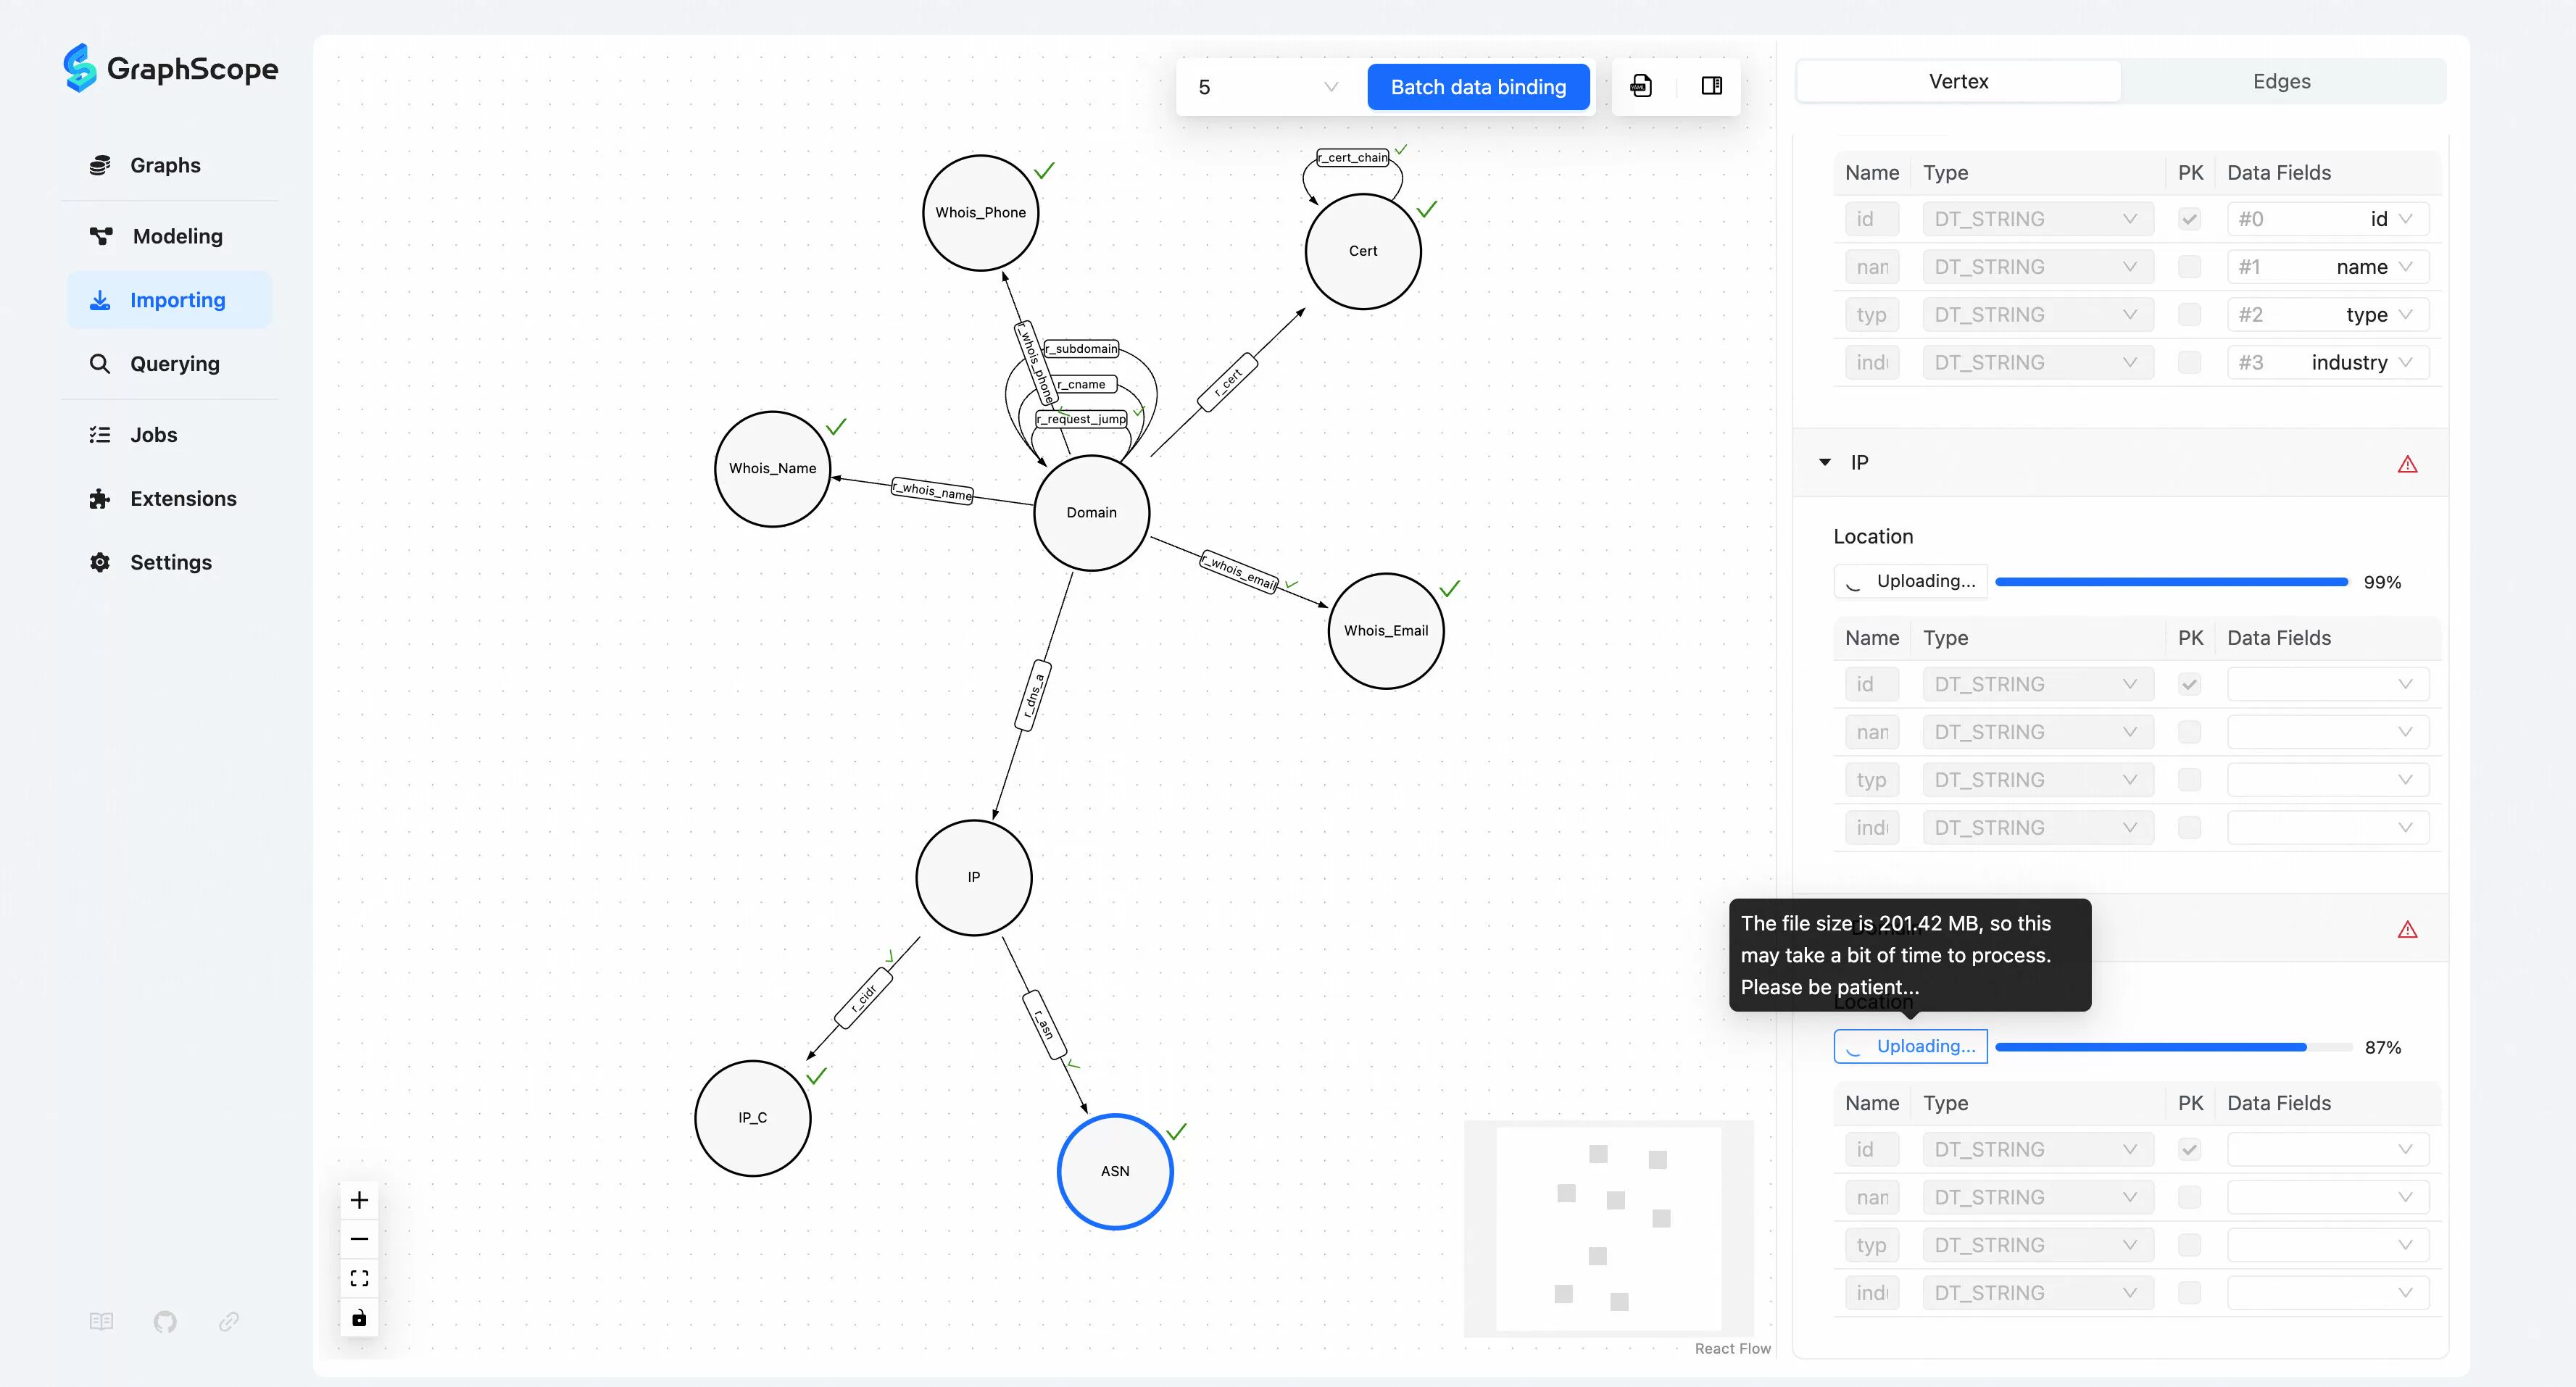2576x1387 pixels.
Task: Open empty data field dropdown for IP nan row
Action: (2327, 732)
